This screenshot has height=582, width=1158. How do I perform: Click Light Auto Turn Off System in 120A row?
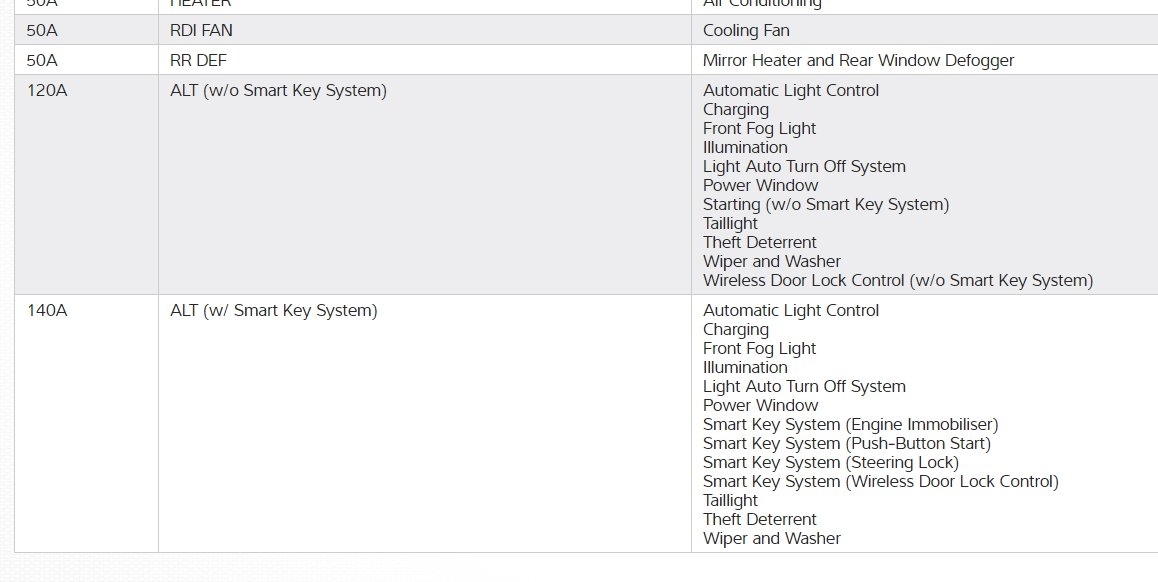click(x=804, y=166)
